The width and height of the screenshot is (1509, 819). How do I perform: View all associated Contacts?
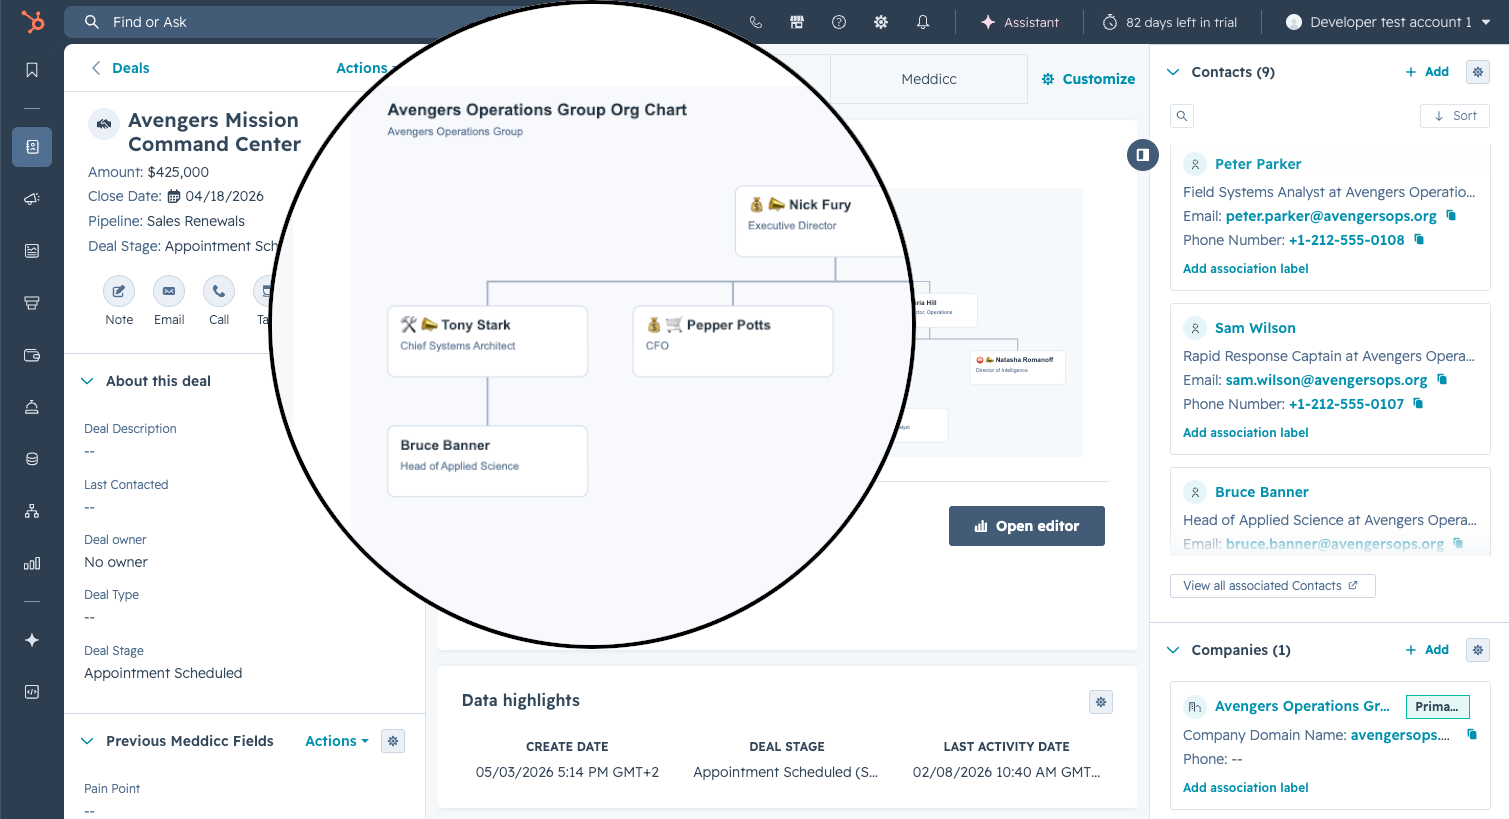coord(1273,586)
